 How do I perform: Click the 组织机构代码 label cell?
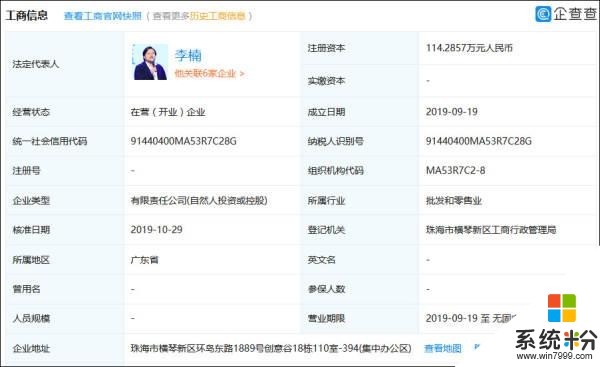[x=360, y=171]
